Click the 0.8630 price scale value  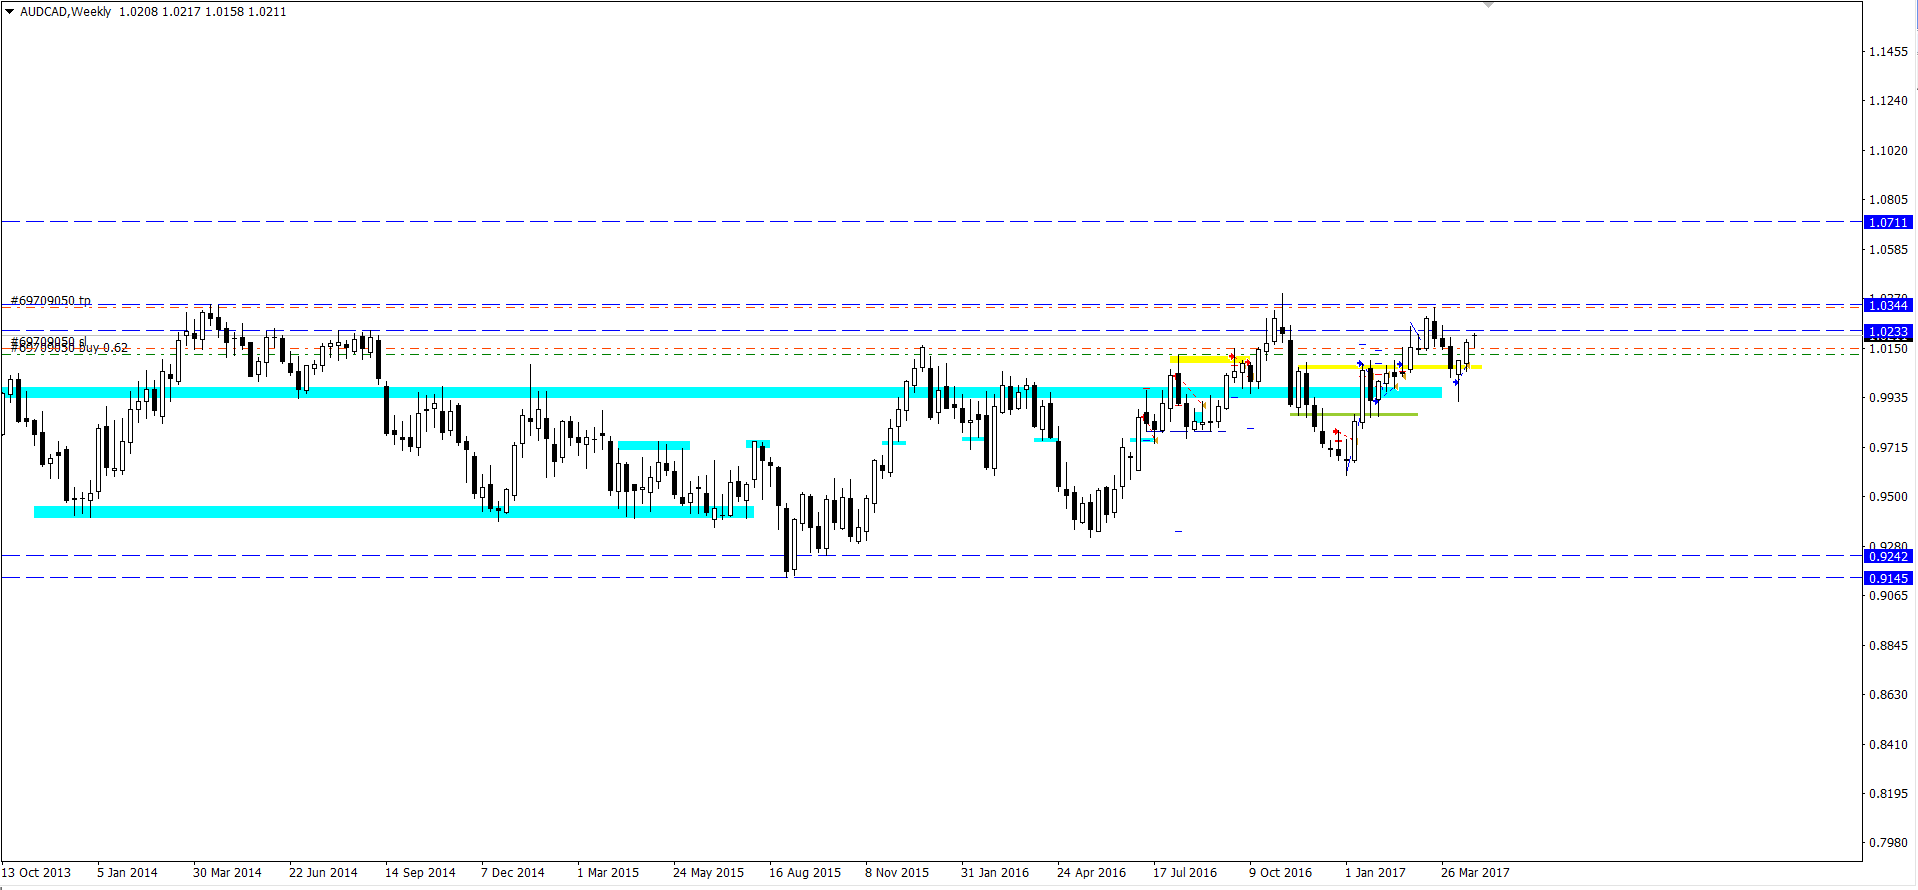1889,695
